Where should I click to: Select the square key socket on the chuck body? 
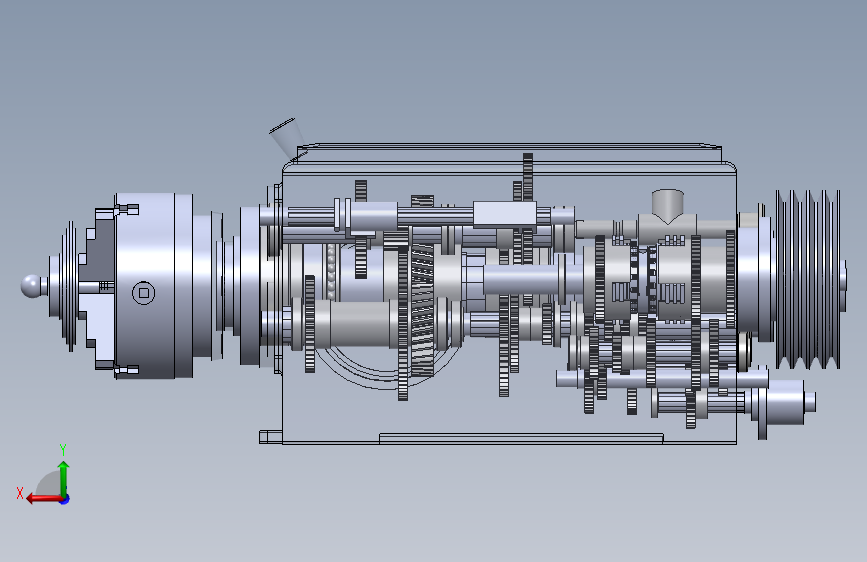pos(144,293)
